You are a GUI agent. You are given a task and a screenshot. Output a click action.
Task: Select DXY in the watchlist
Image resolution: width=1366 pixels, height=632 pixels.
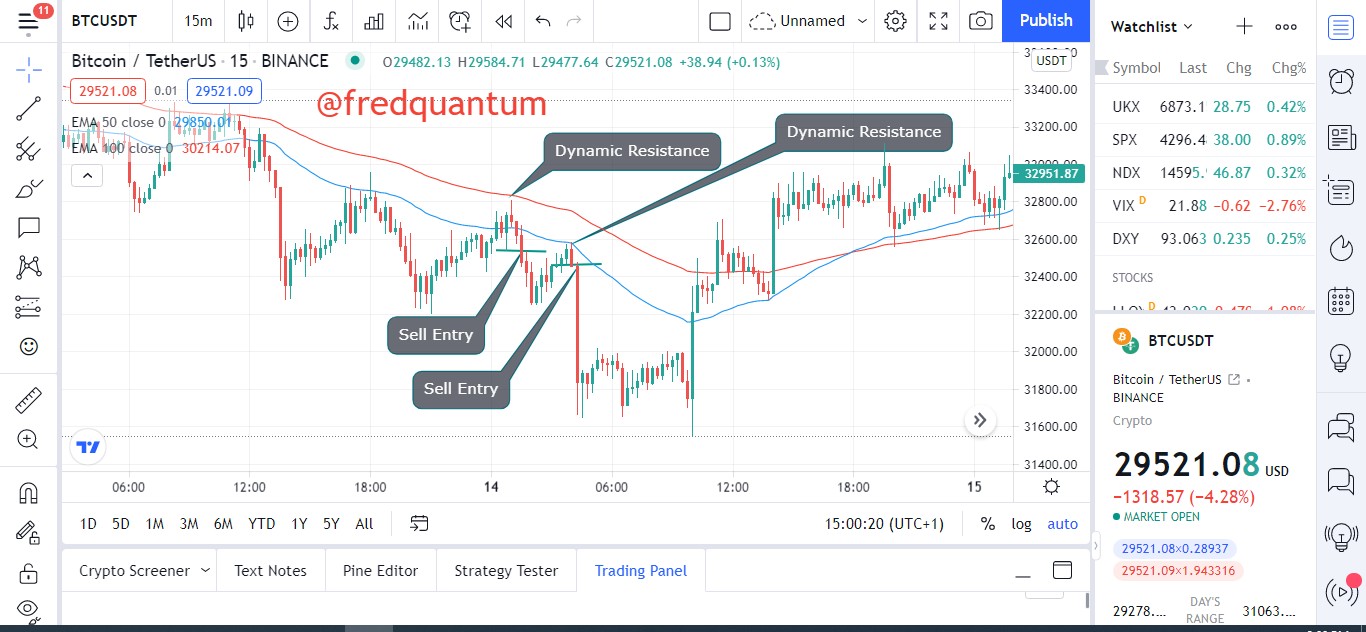point(1206,238)
